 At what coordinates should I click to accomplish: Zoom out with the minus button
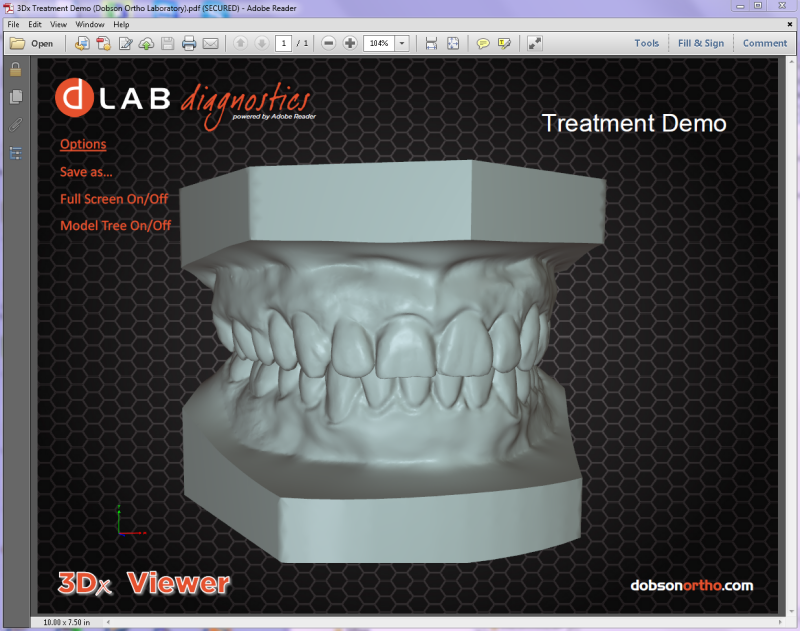[x=329, y=43]
